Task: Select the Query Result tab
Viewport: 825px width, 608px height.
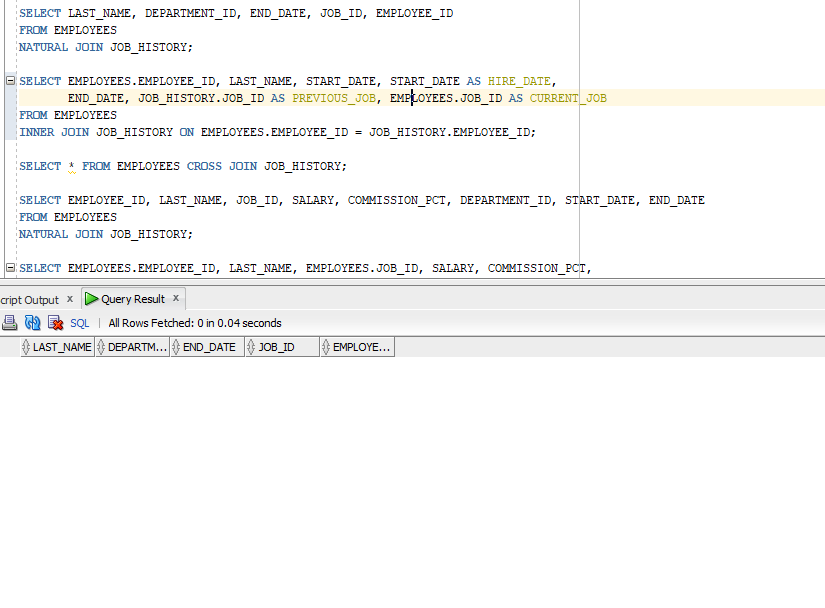Action: [133, 298]
